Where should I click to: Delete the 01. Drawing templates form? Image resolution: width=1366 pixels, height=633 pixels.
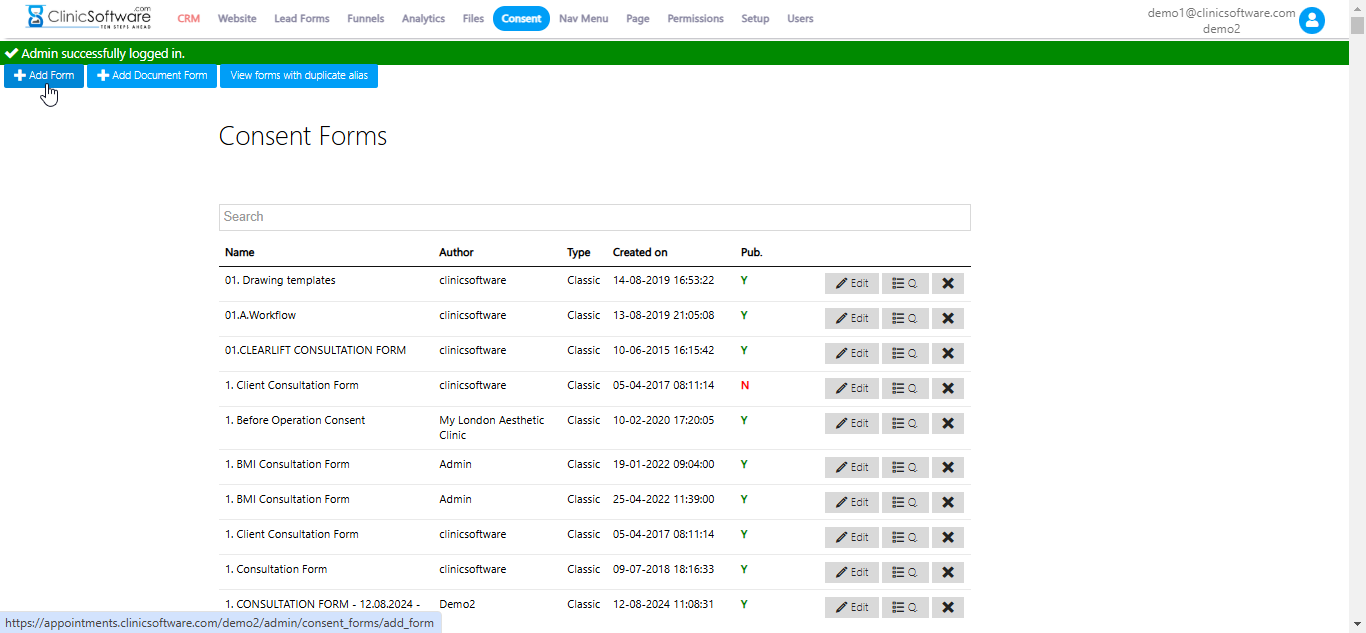947,284
